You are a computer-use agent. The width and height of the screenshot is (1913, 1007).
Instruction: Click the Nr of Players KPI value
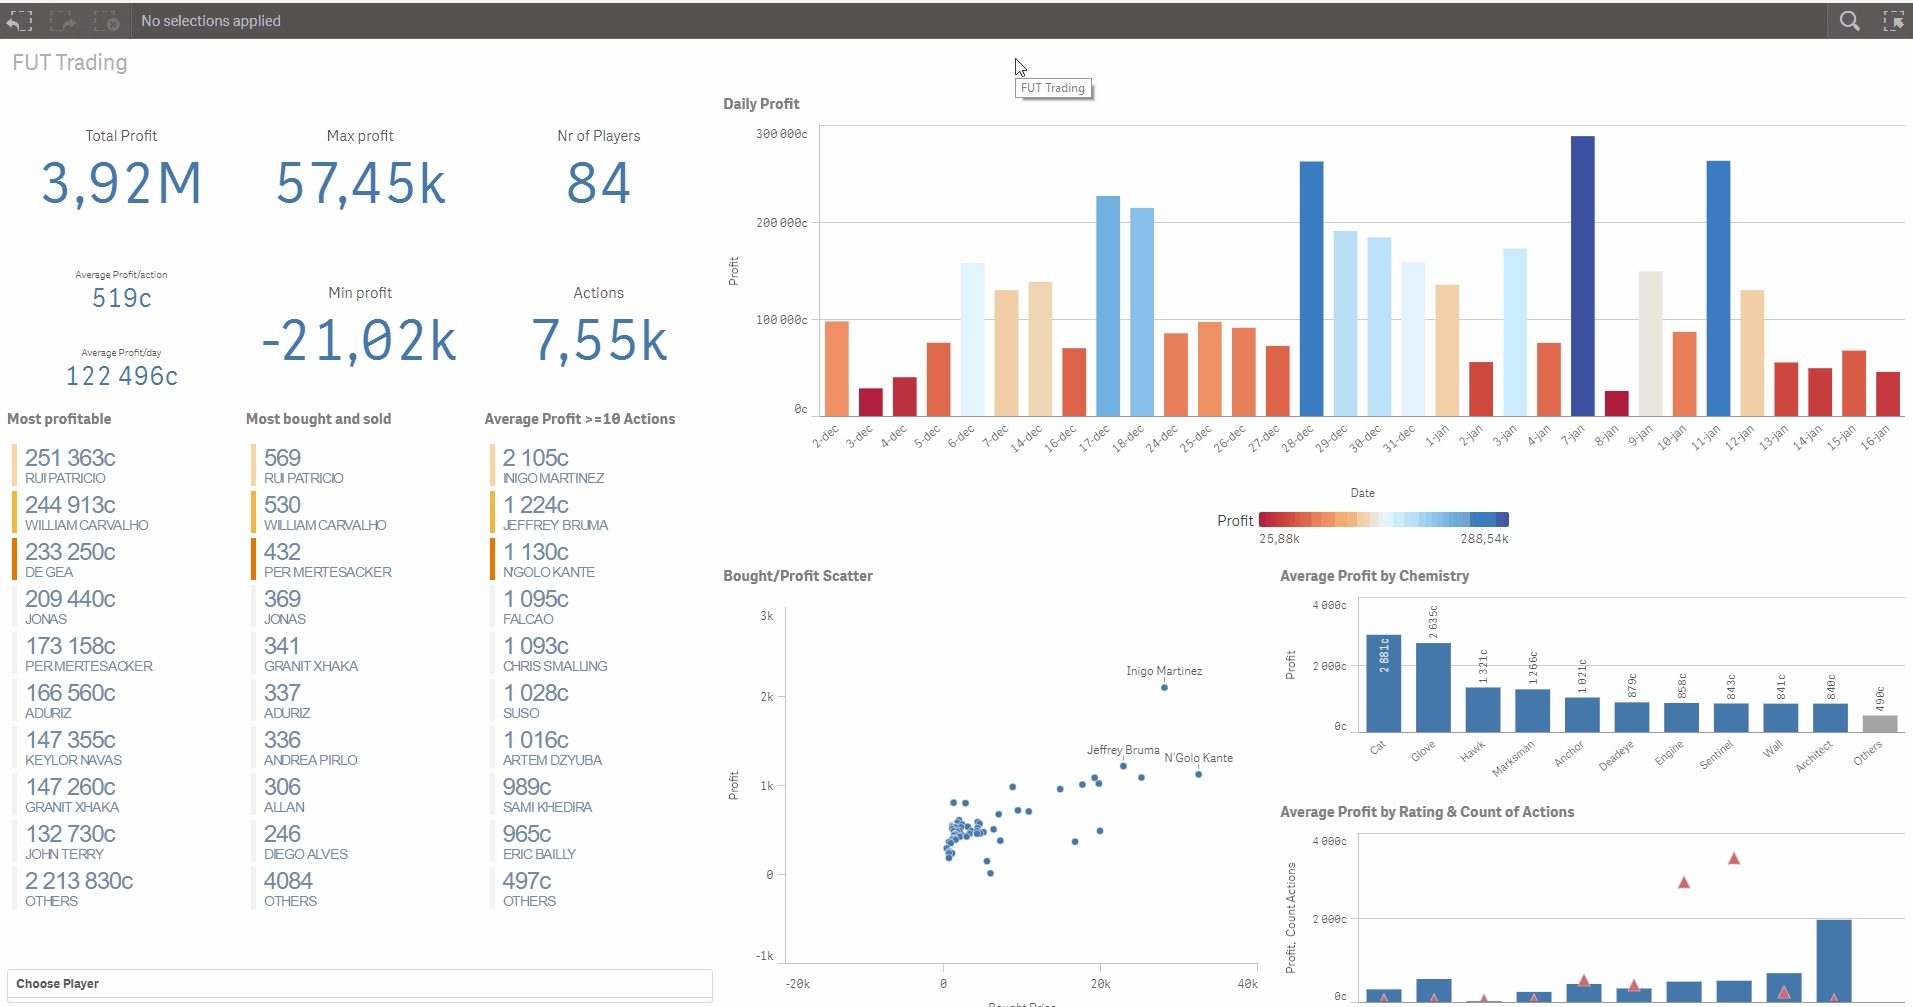598,183
